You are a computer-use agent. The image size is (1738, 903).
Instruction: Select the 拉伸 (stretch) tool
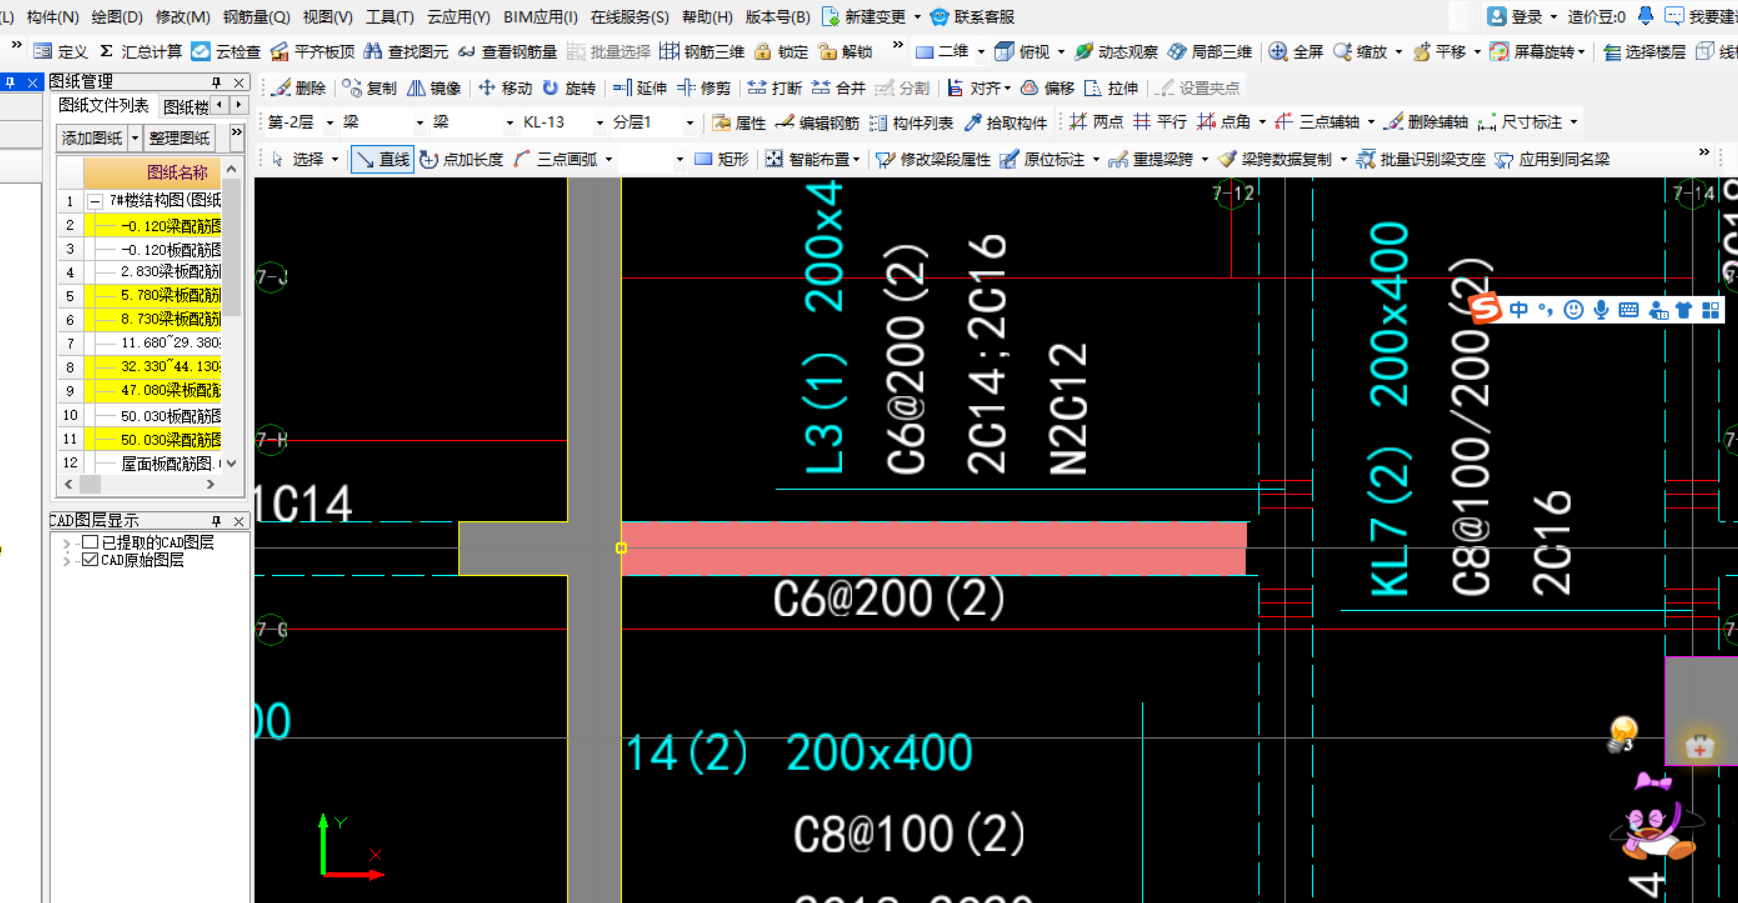click(x=1112, y=88)
